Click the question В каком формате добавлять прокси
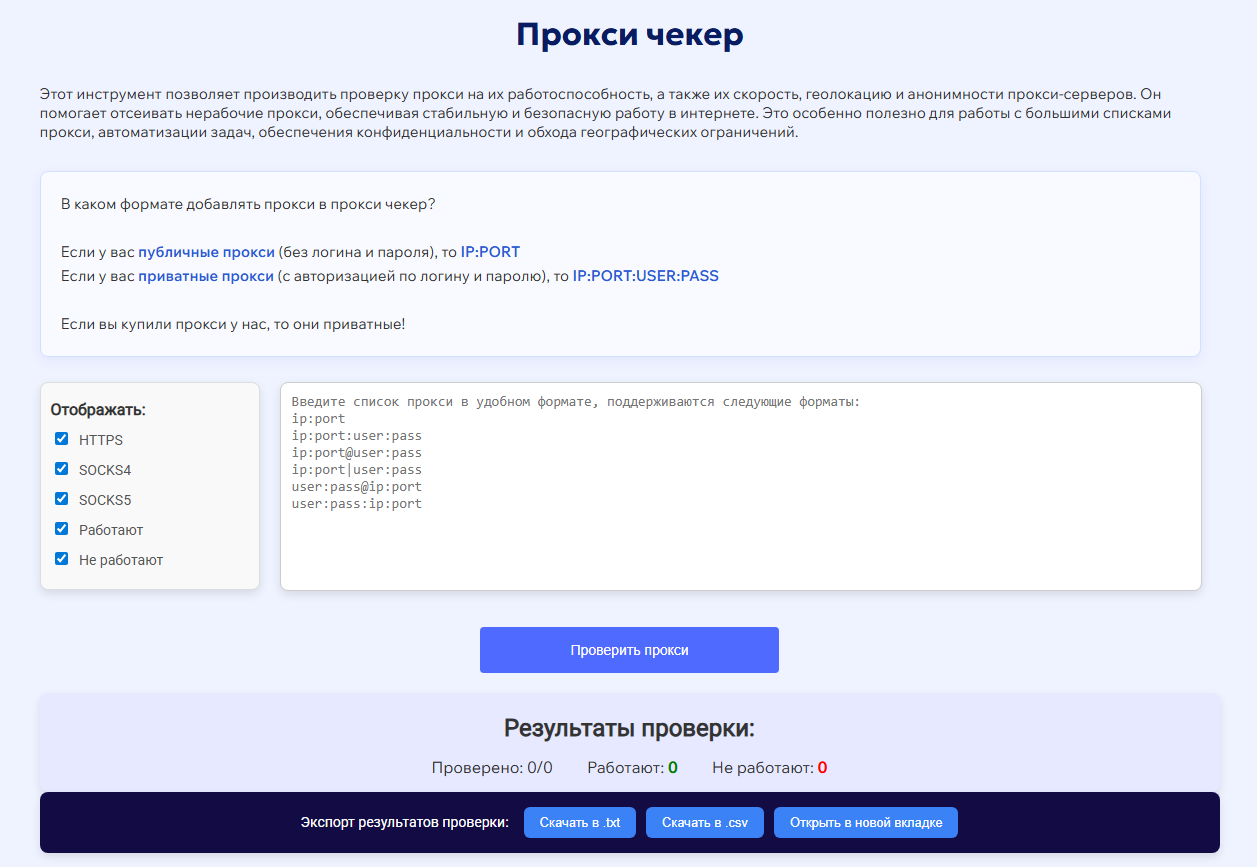Screen dimensions: 1257x867 248,204
